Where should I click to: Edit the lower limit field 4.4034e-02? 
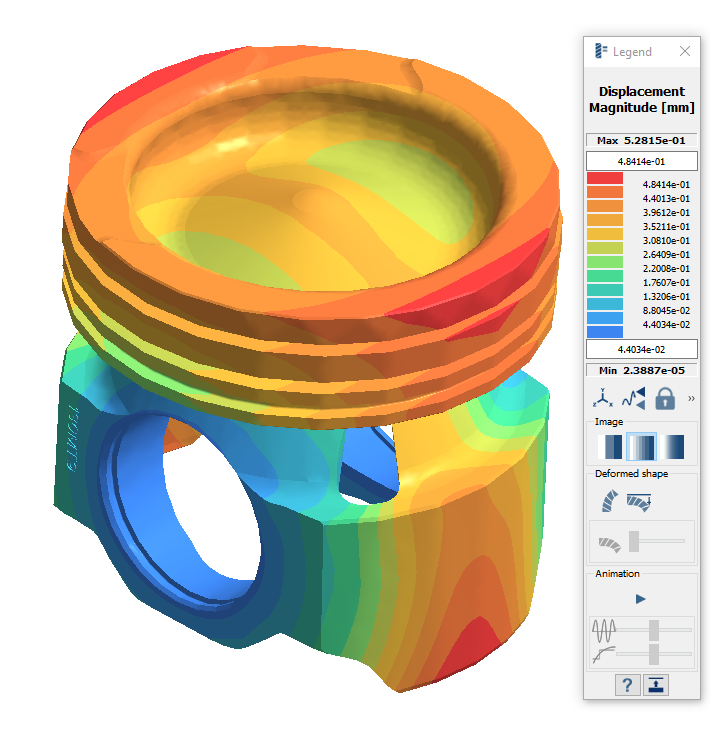(x=641, y=349)
